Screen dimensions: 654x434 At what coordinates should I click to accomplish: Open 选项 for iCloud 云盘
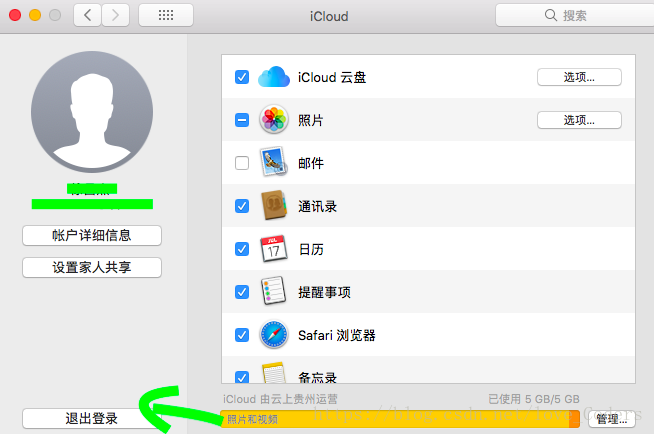(x=579, y=77)
